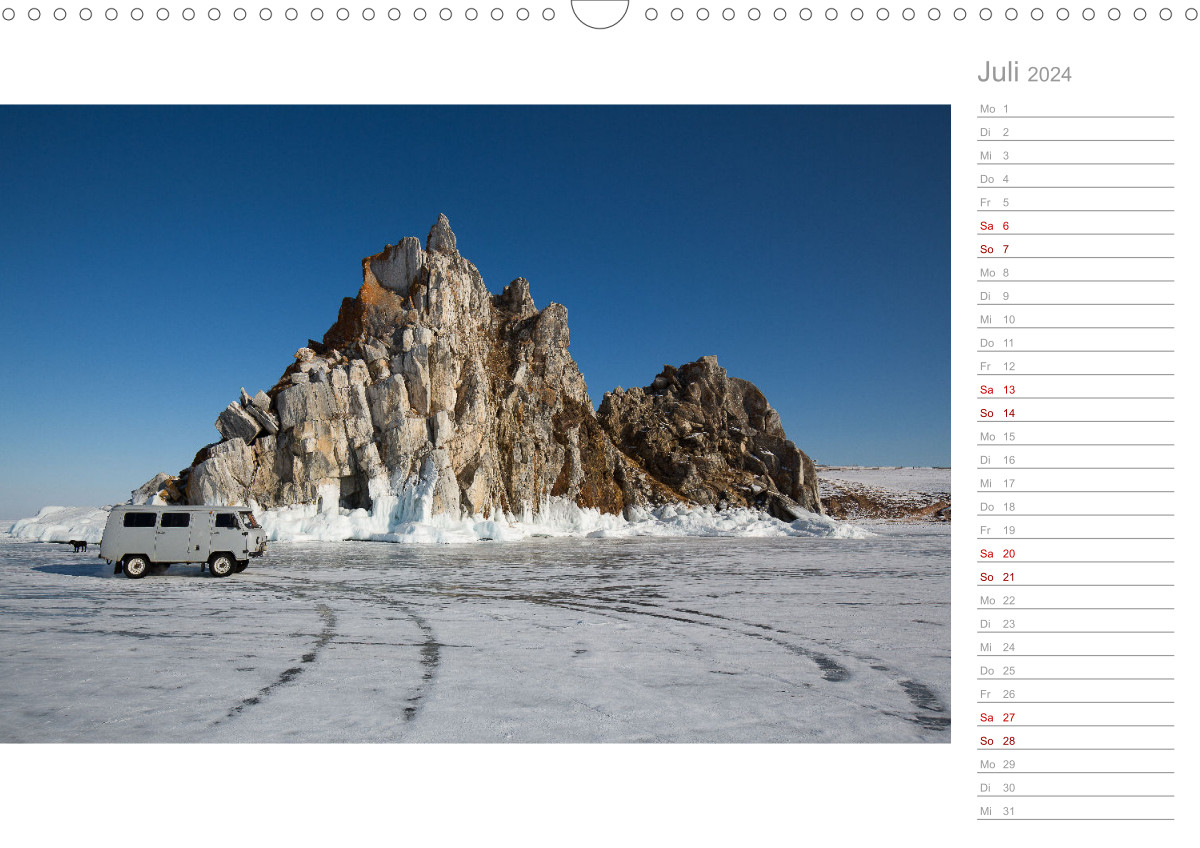
Task: Select the Do 11 date row
Action: tap(1075, 341)
